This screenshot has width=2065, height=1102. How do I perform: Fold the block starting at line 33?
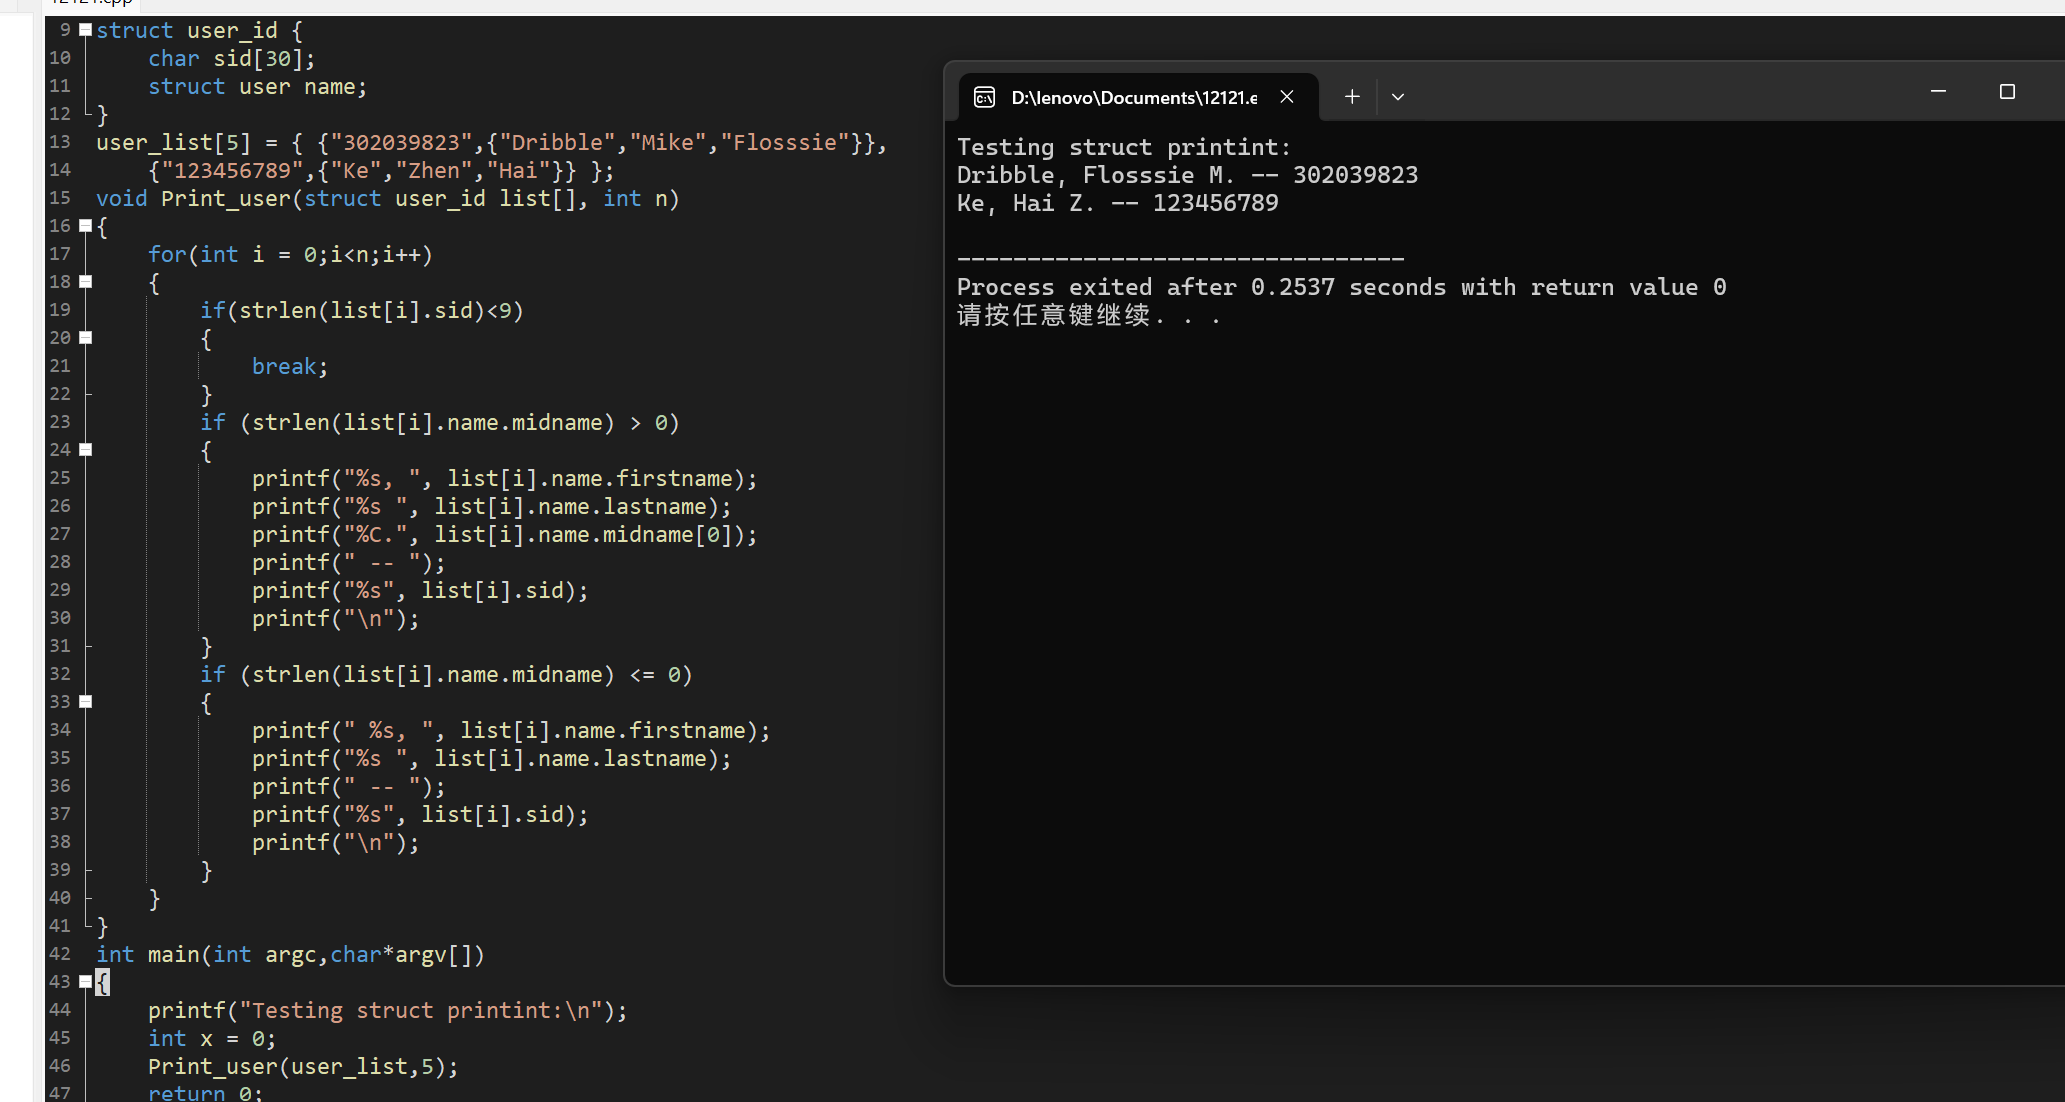86,702
